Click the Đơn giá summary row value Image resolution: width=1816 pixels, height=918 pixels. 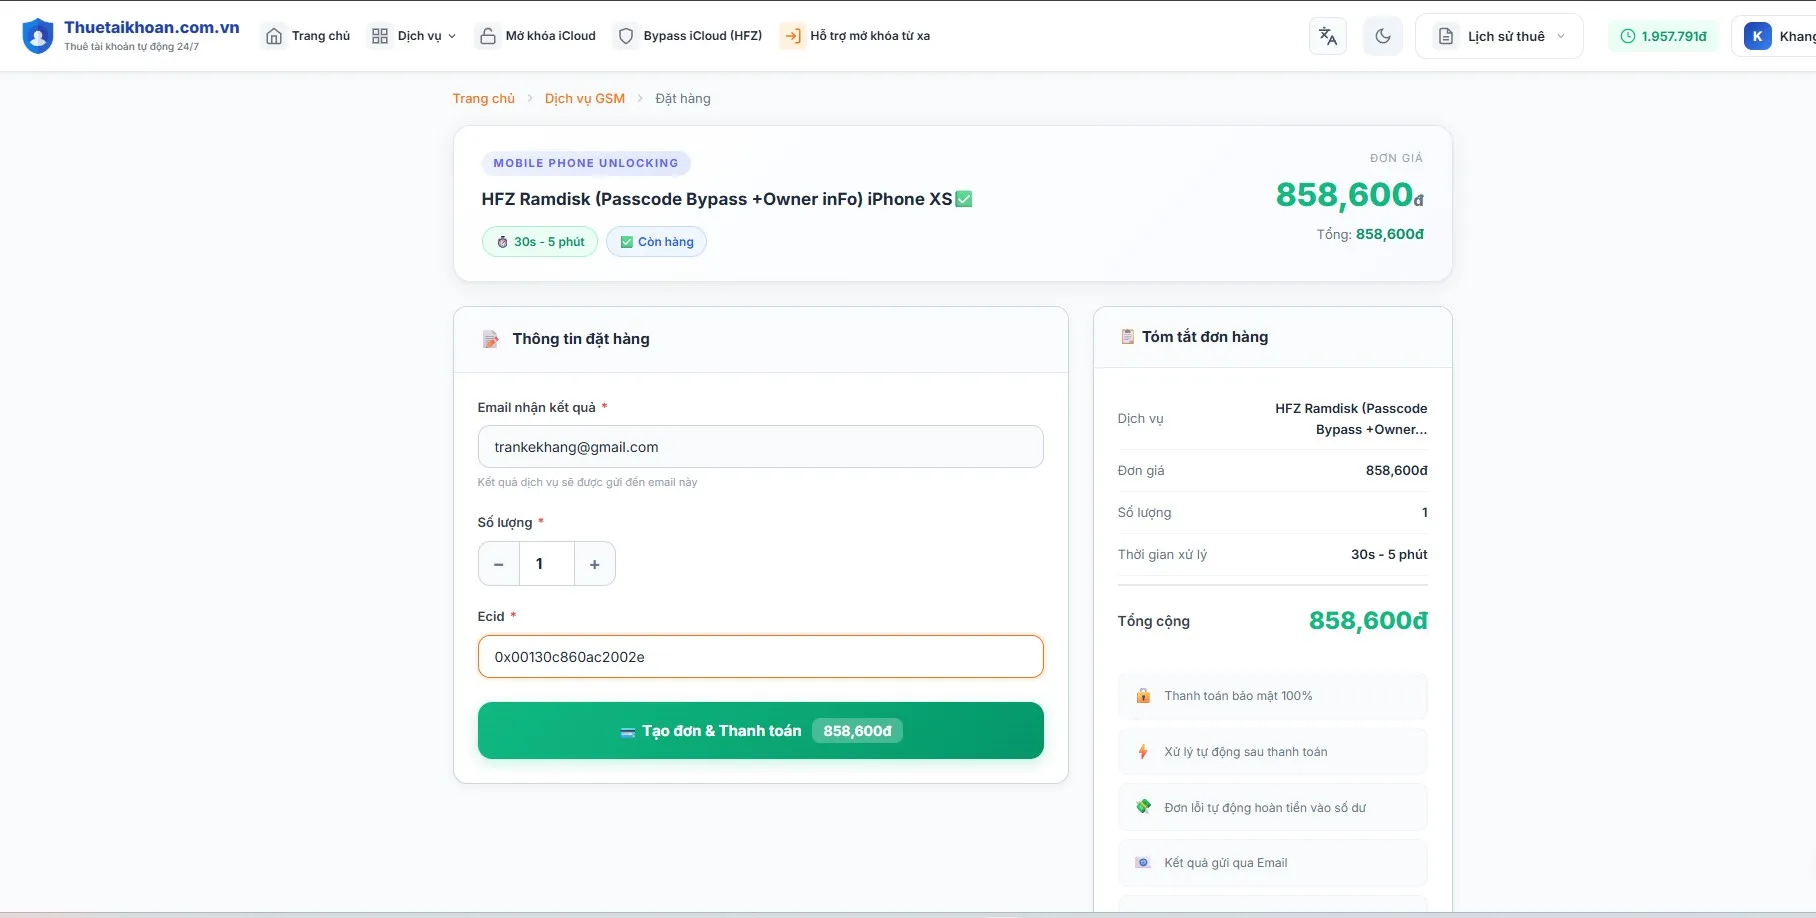[x=1396, y=471]
